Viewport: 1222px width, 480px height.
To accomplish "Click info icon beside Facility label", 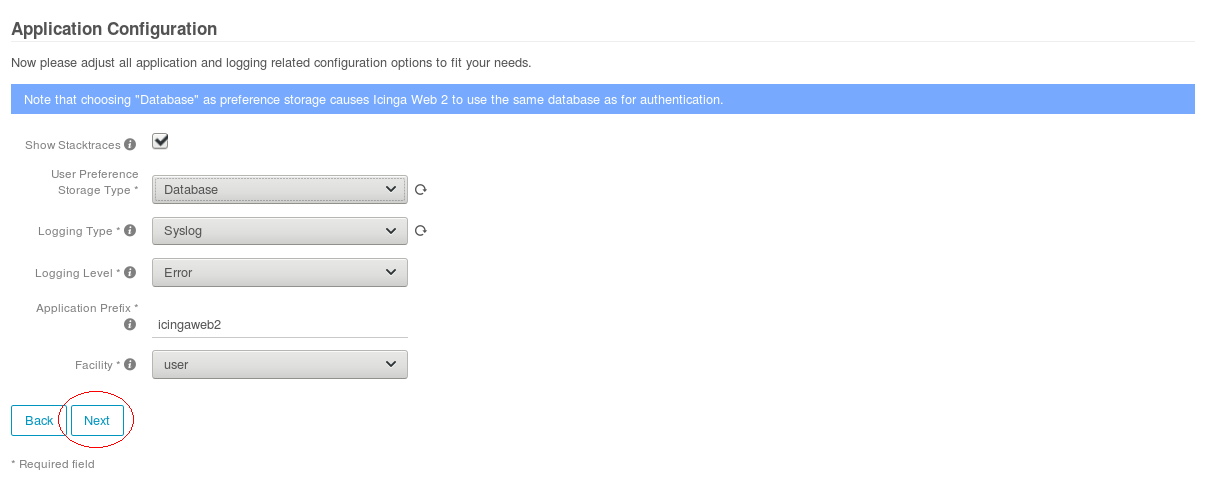I will [130, 365].
